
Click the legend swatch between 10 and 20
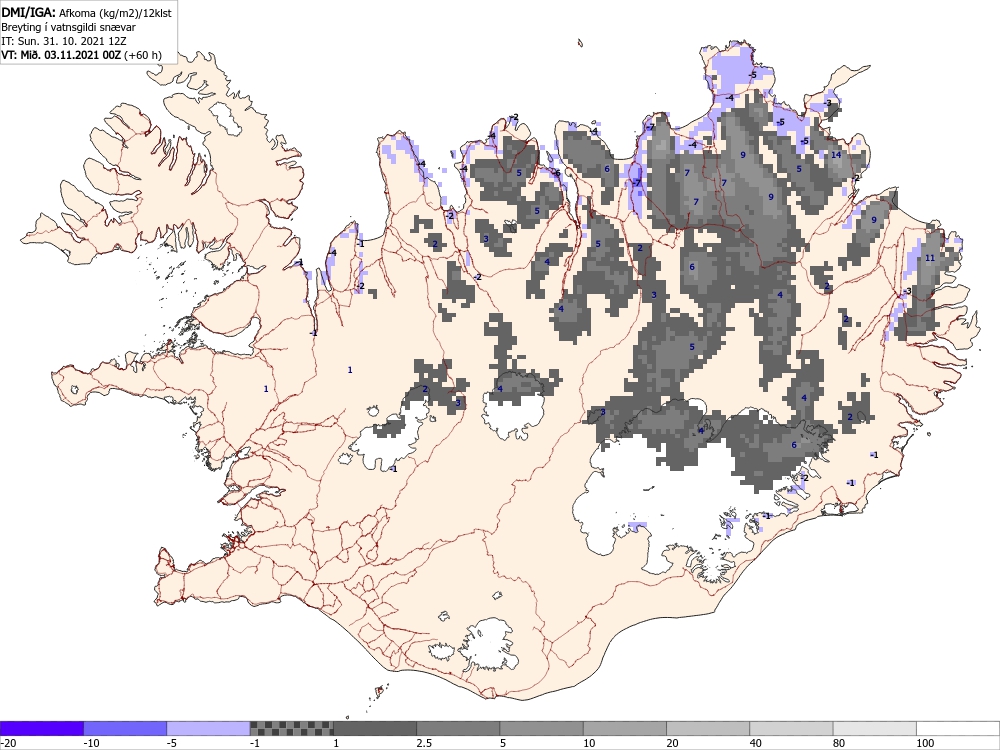[625, 728]
